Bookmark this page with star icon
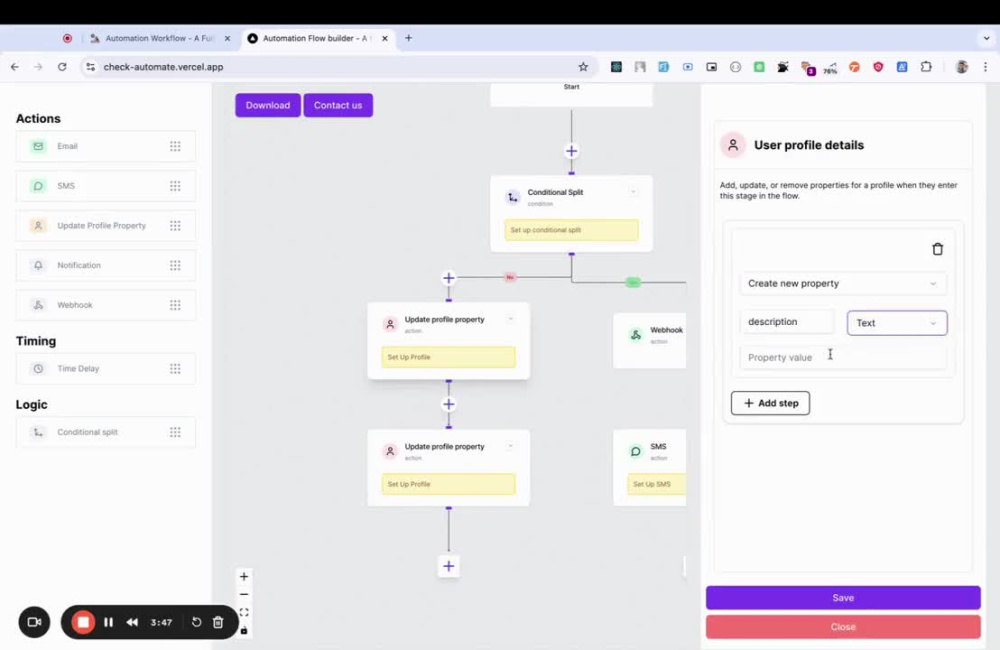 tap(583, 66)
